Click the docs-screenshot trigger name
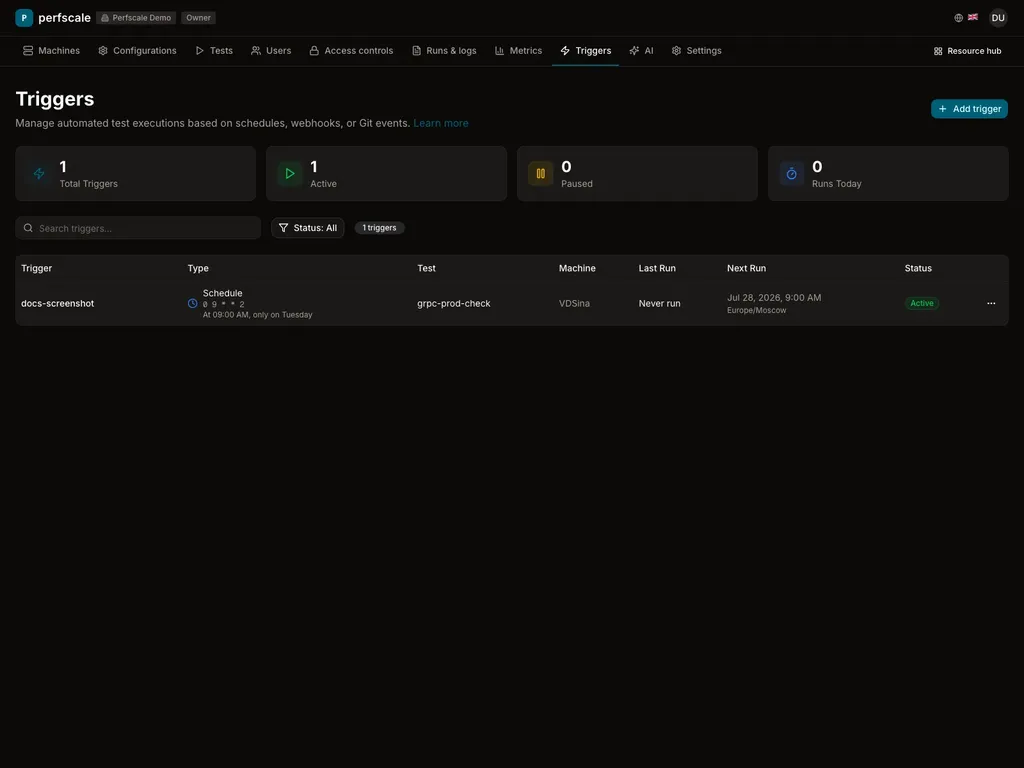The image size is (1024, 768). pyautogui.click(x=57, y=304)
